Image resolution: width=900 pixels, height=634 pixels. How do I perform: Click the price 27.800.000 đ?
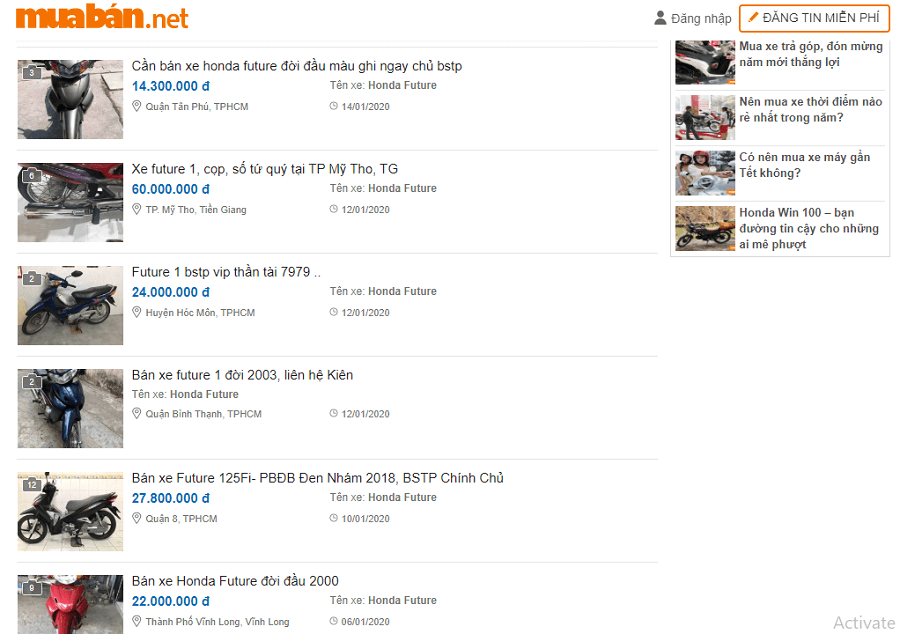(x=170, y=498)
